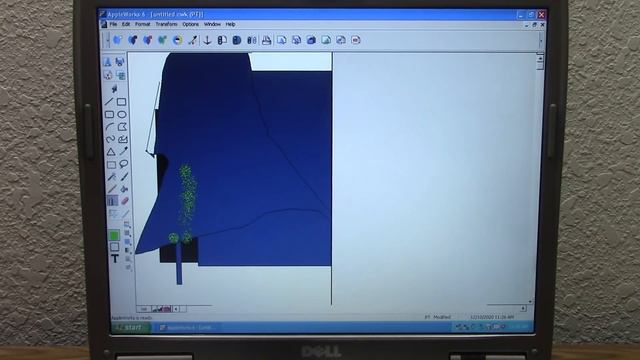
Task: Open the File menu
Action: [113, 24]
